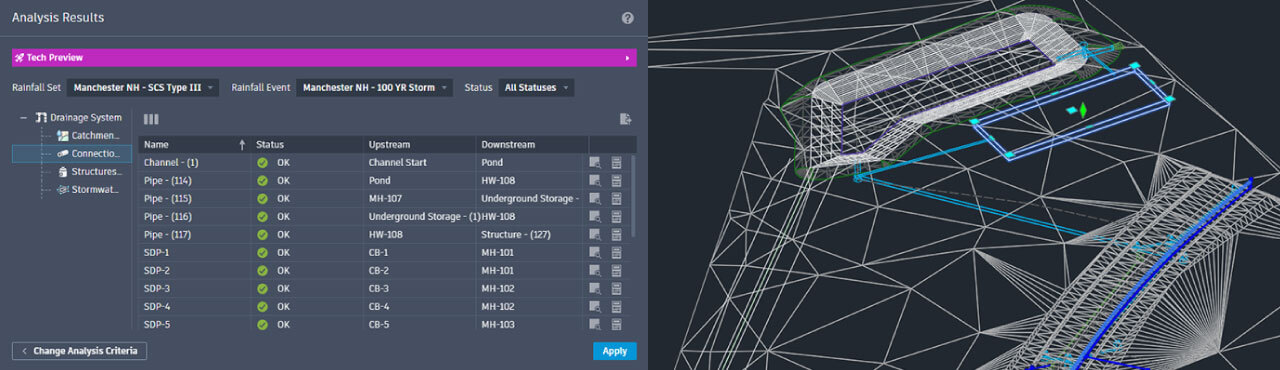Open the Status filter dropdown

pyautogui.click(x=536, y=88)
